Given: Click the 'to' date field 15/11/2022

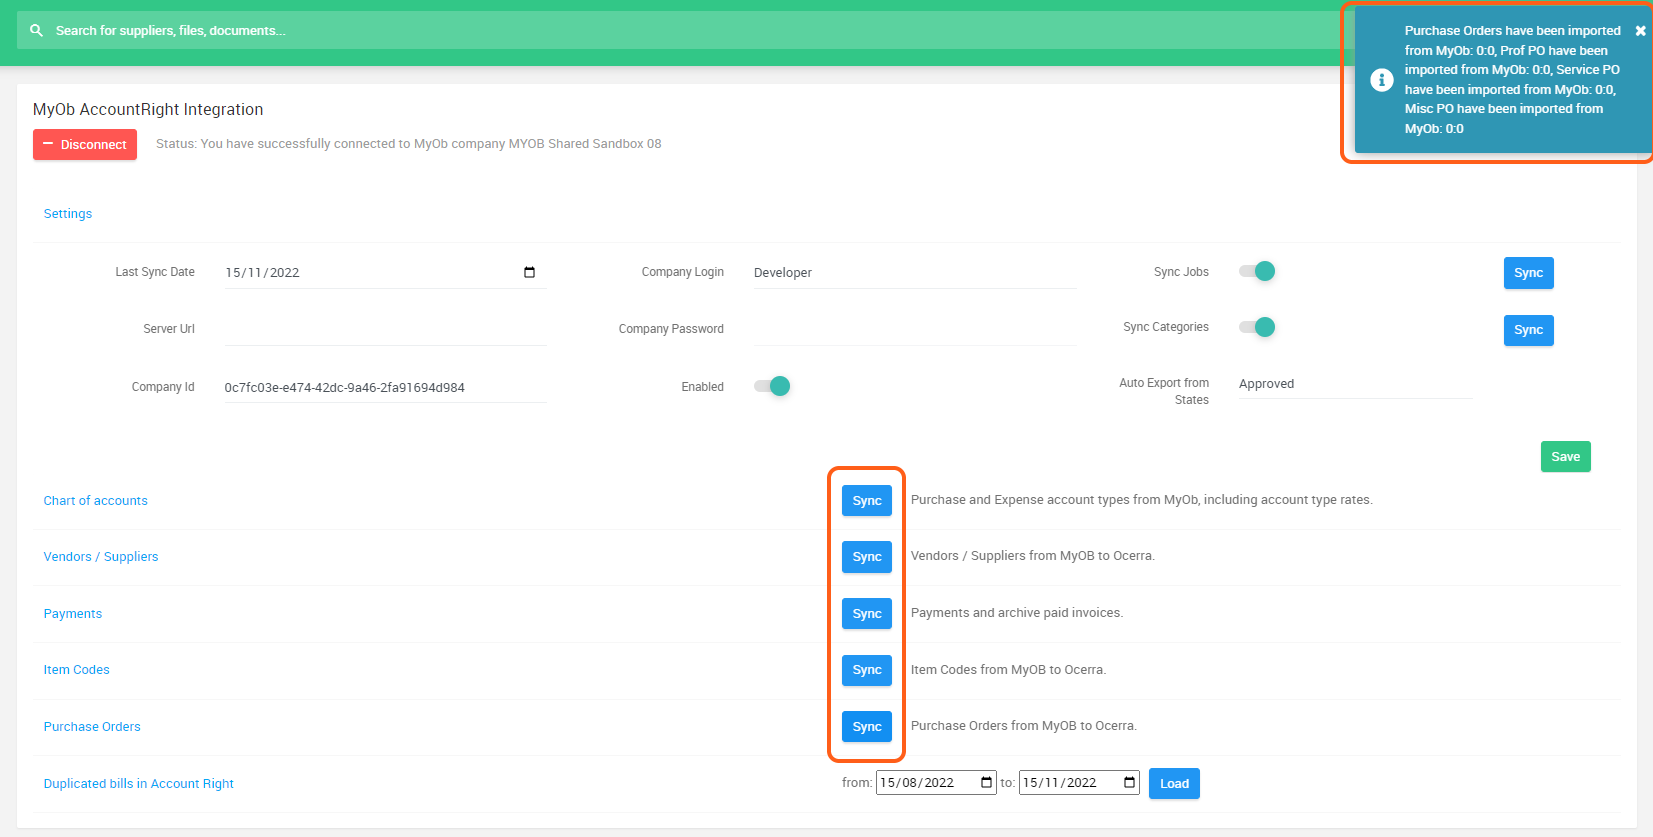Looking at the screenshot, I should pos(1079,782).
